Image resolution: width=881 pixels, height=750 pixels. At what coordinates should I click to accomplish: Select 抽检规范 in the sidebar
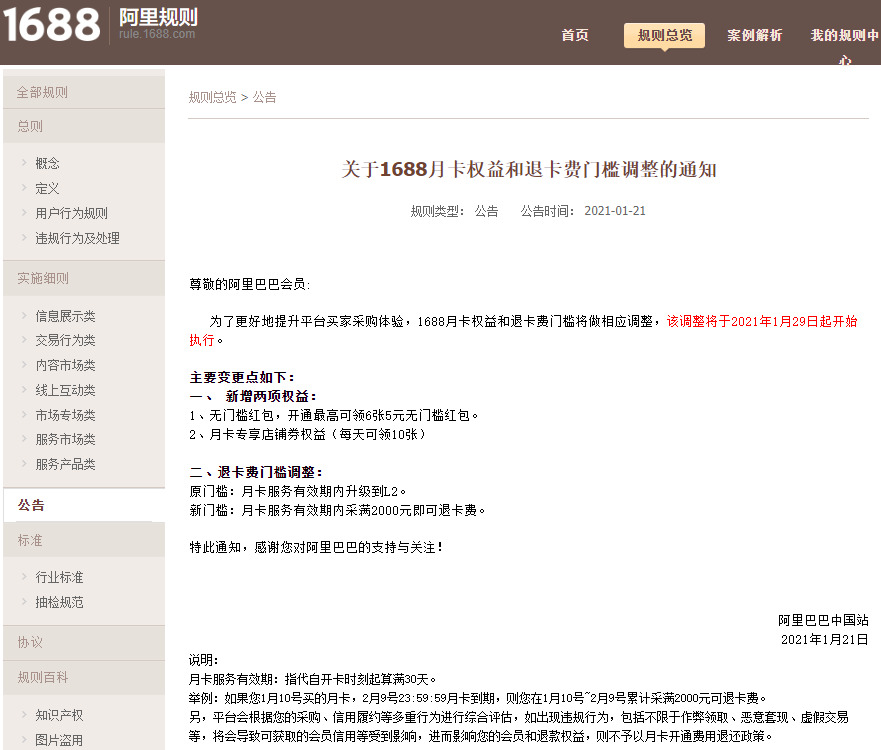(59, 602)
